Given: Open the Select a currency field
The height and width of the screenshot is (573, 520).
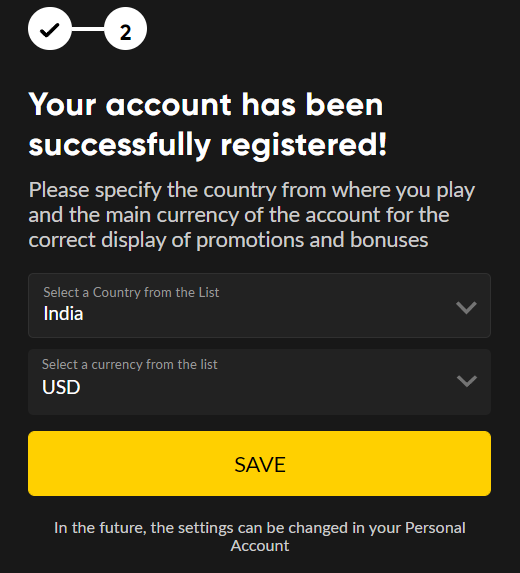Looking at the screenshot, I should [259, 382].
